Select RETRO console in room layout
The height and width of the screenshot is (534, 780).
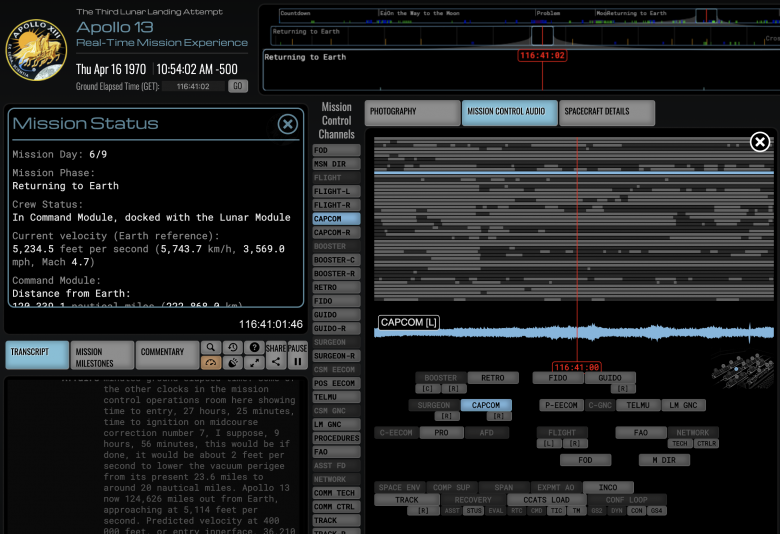pos(493,378)
